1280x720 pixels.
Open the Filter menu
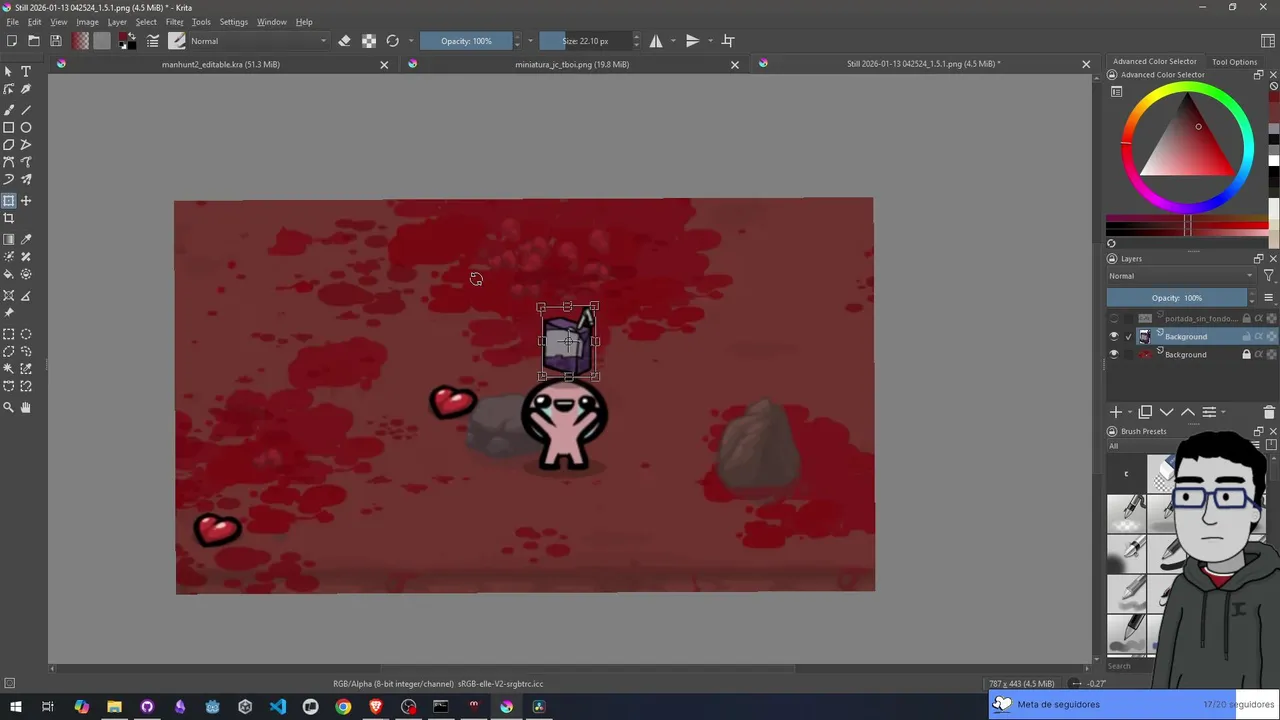point(174,22)
